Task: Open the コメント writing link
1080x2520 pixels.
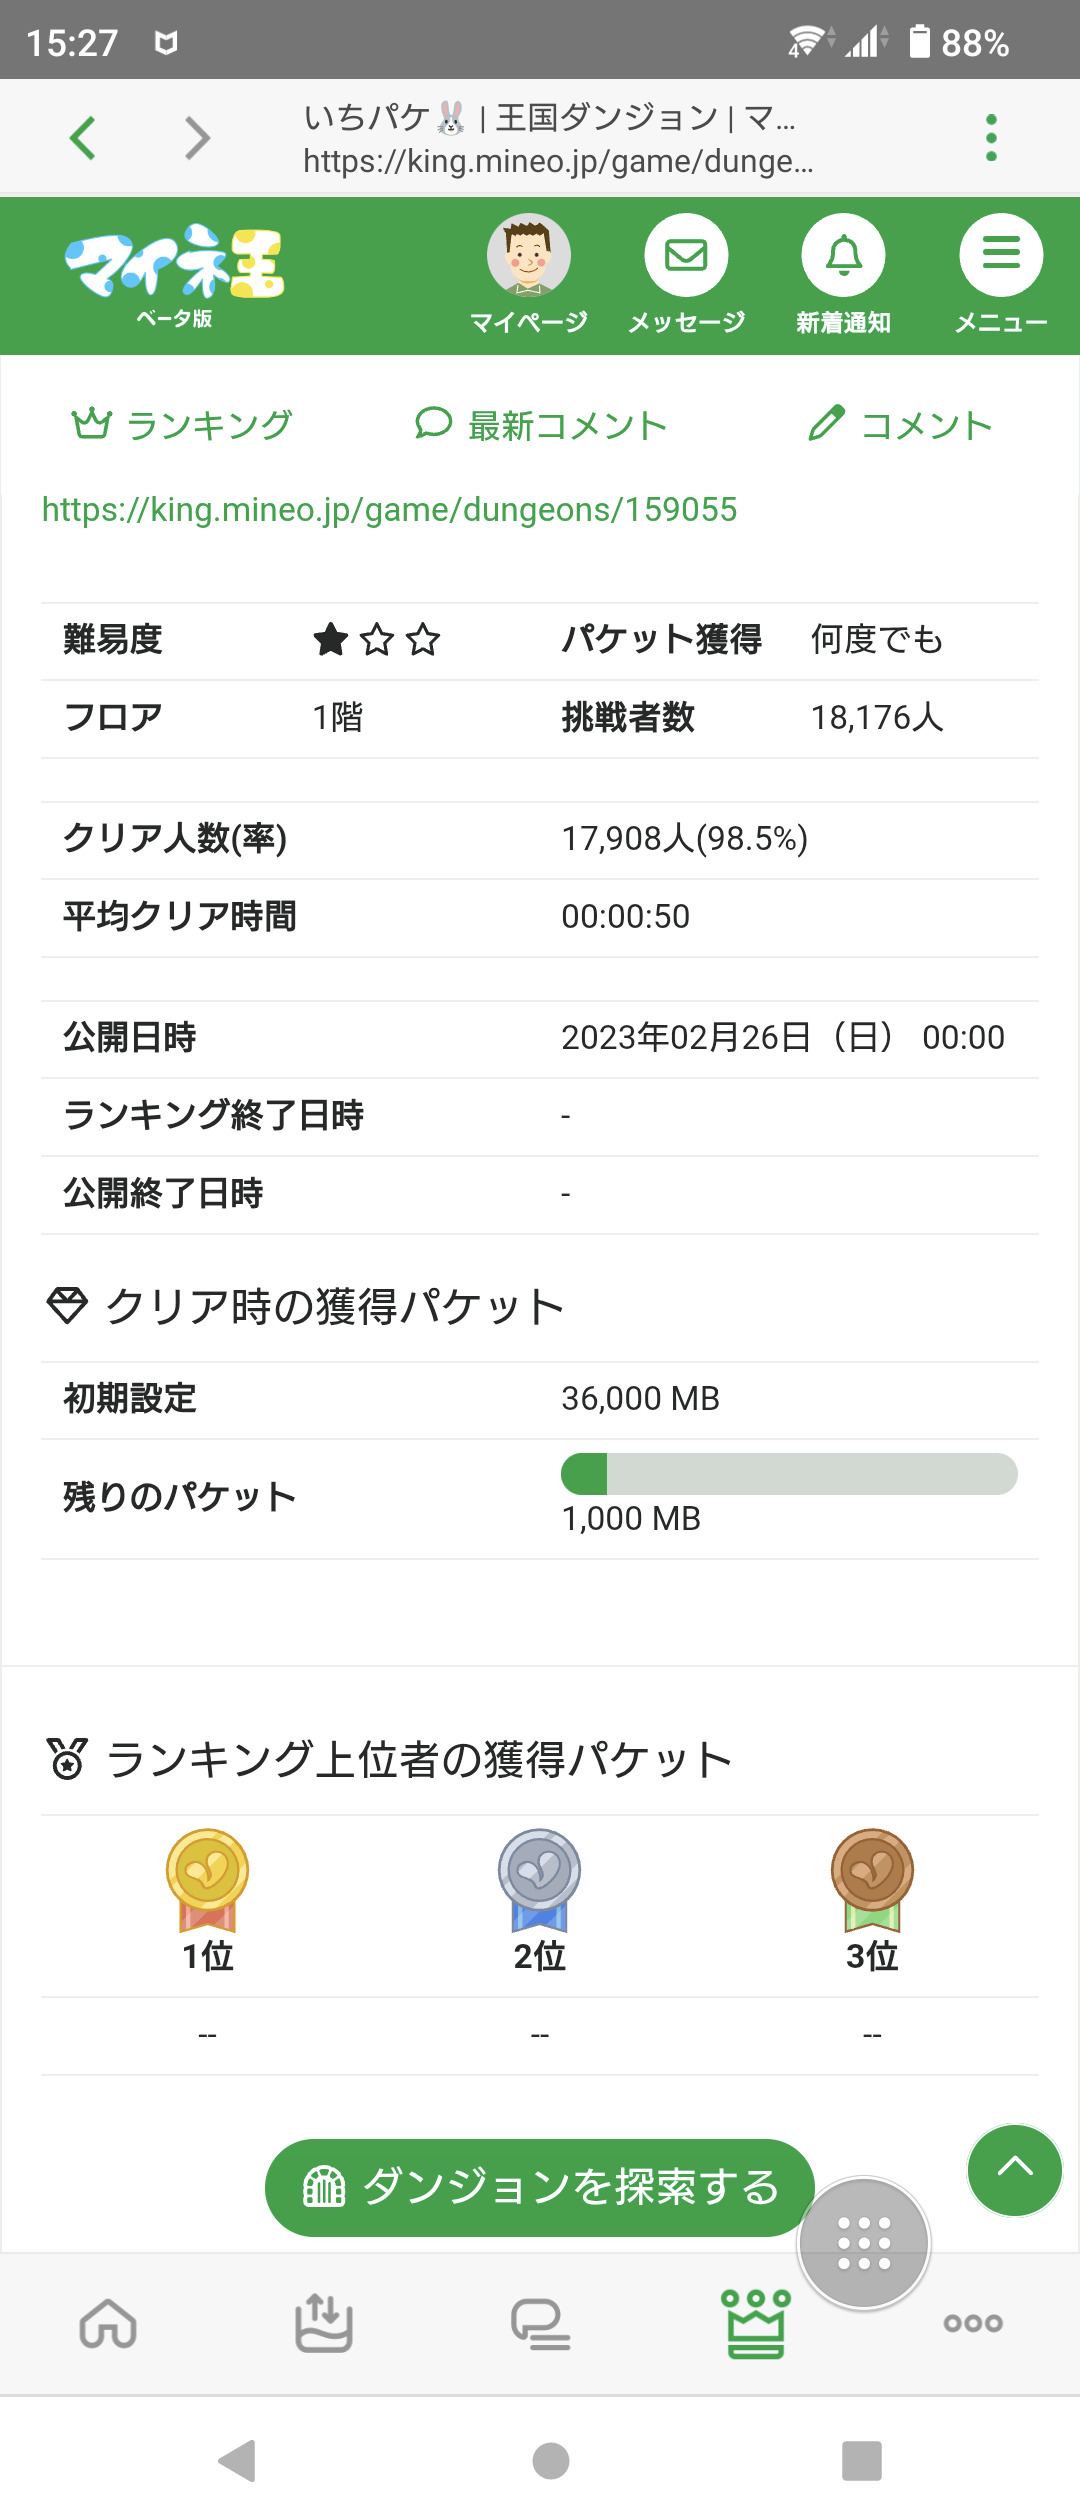Action: [x=900, y=425]
